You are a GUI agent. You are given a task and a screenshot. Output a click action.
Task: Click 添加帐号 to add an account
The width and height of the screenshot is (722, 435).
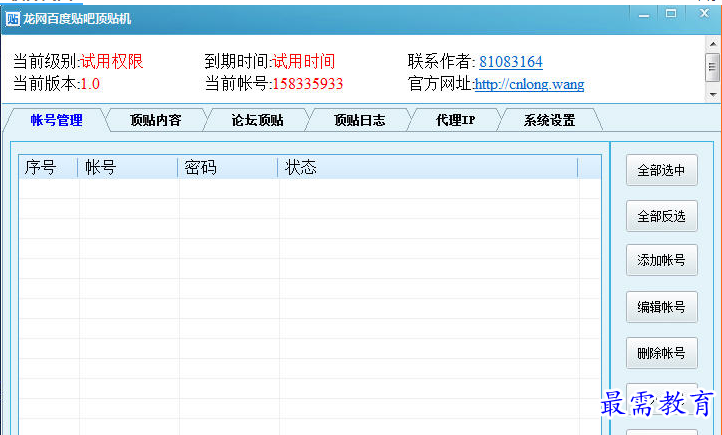click(x=662, y=260)
